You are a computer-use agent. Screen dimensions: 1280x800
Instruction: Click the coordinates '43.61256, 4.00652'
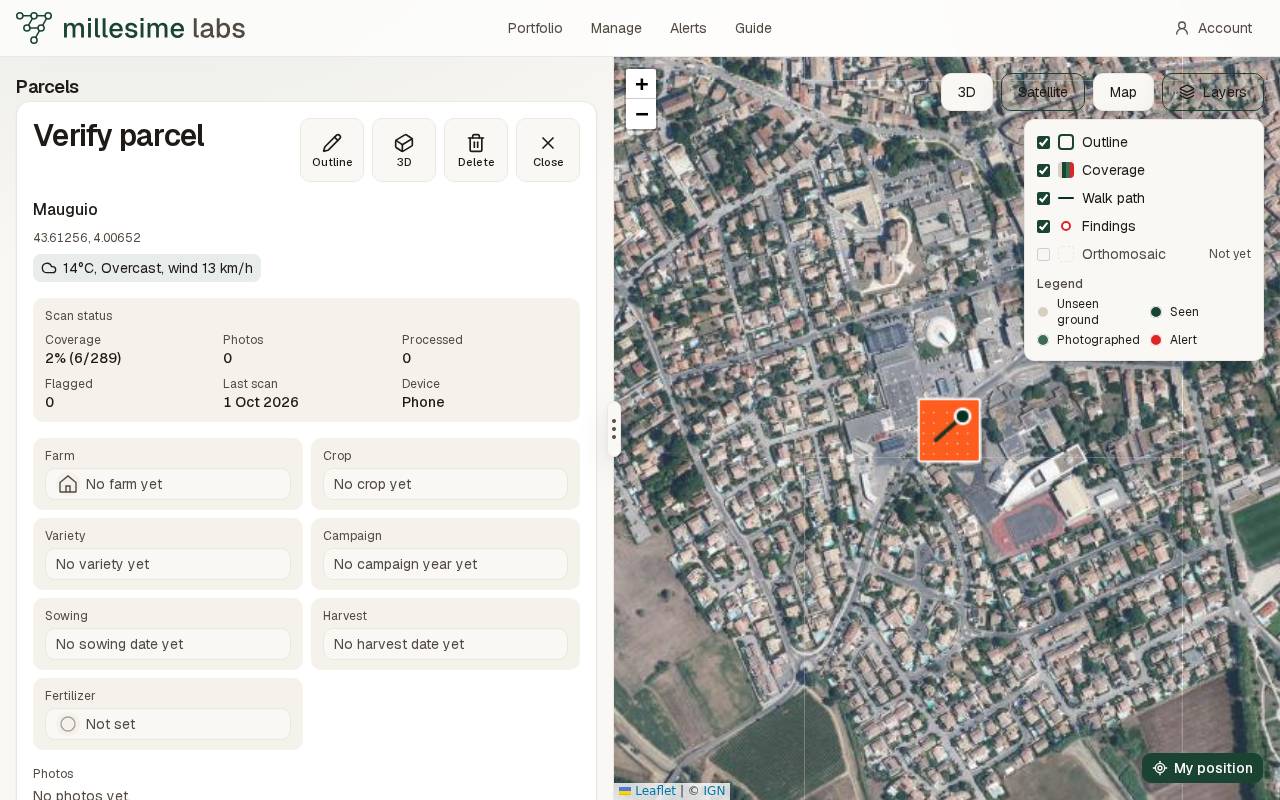pyautogui.click(x=87, y=238)
